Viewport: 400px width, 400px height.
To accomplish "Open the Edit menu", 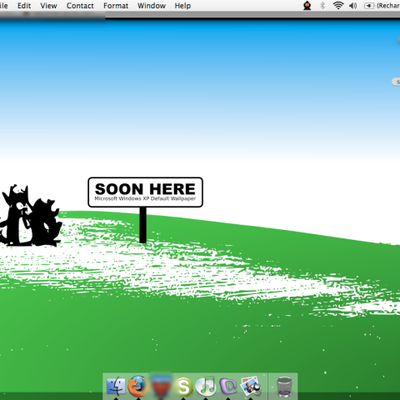I will [24, 6].
